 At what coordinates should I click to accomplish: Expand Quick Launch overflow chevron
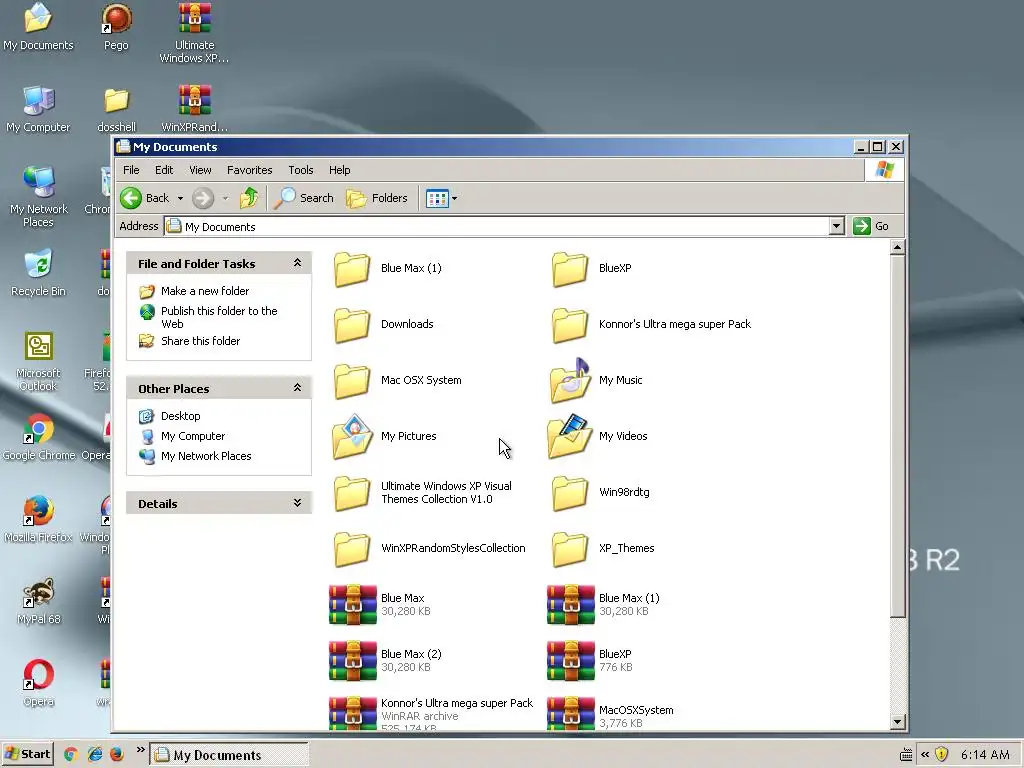point(140,750)
